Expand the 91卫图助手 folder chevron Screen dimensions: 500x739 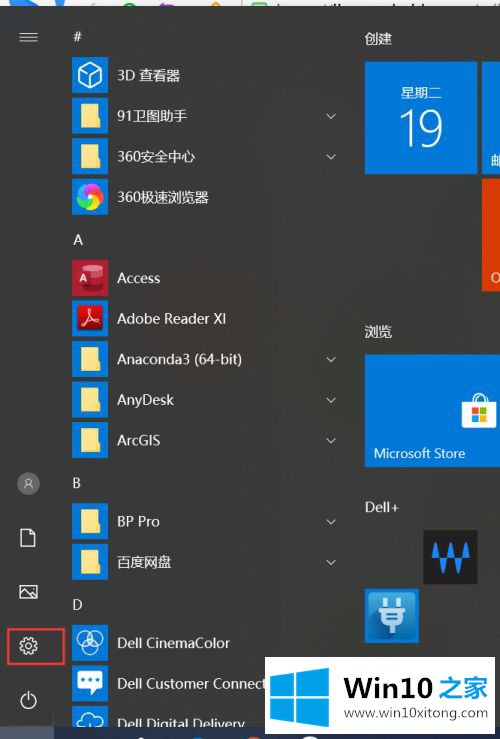(331, 116)
